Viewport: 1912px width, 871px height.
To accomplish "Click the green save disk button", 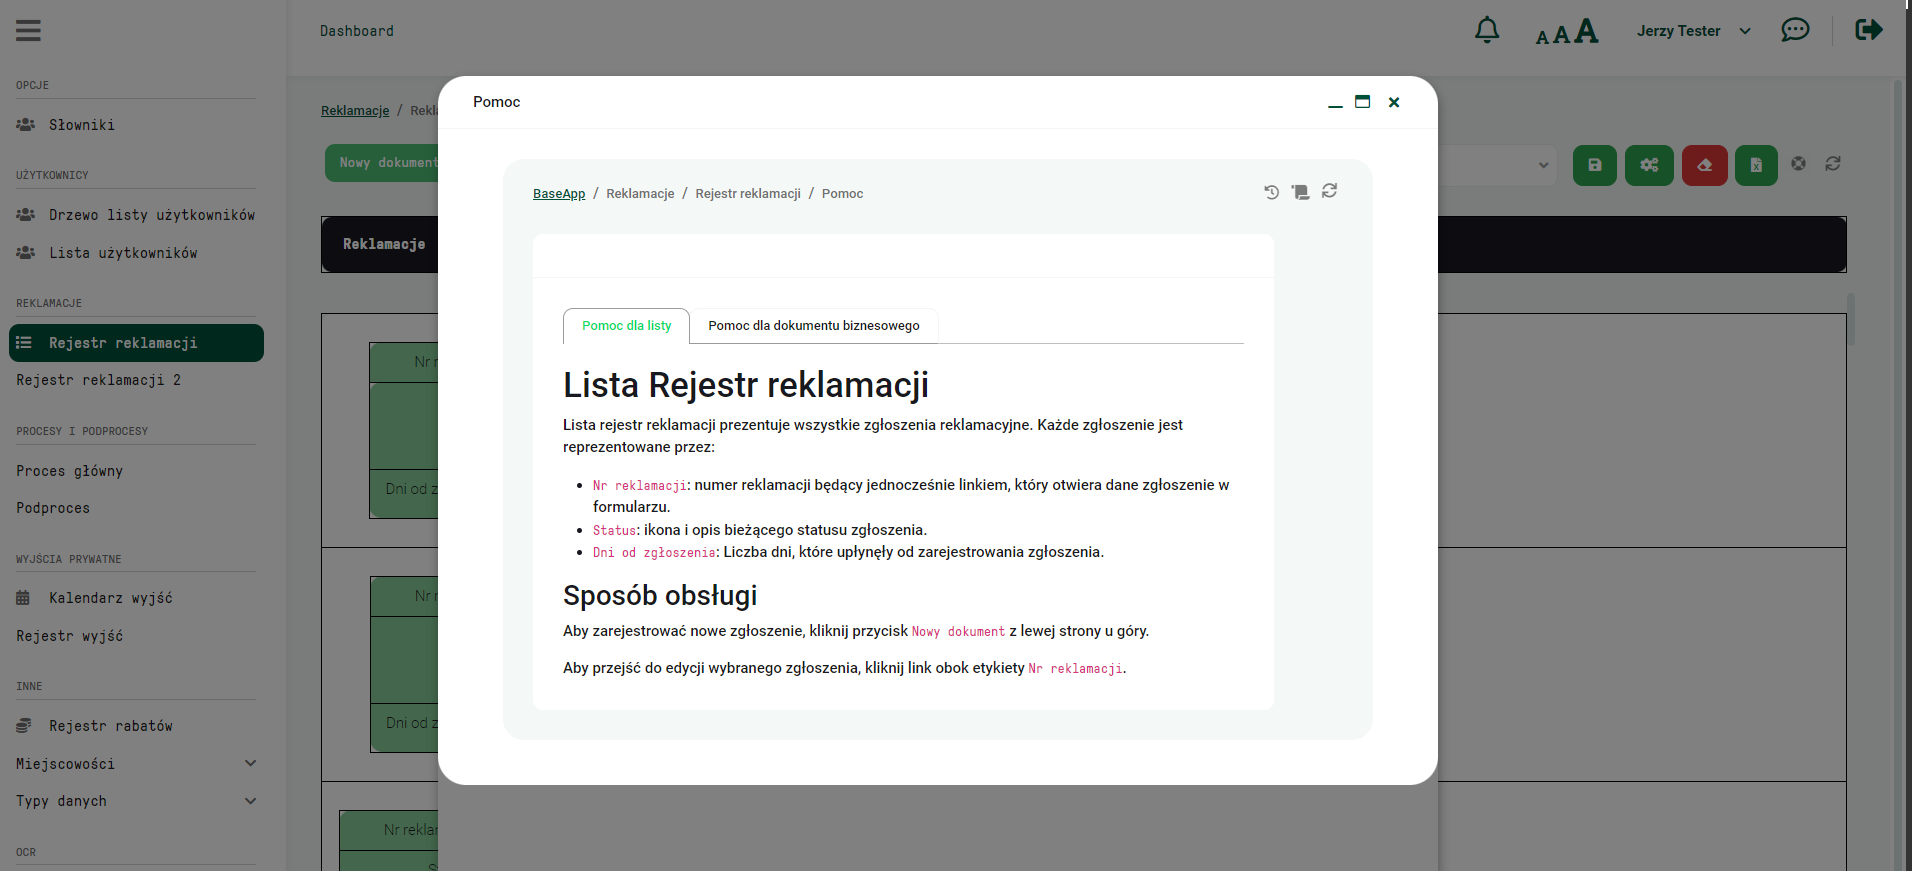I will point(1595,165).
